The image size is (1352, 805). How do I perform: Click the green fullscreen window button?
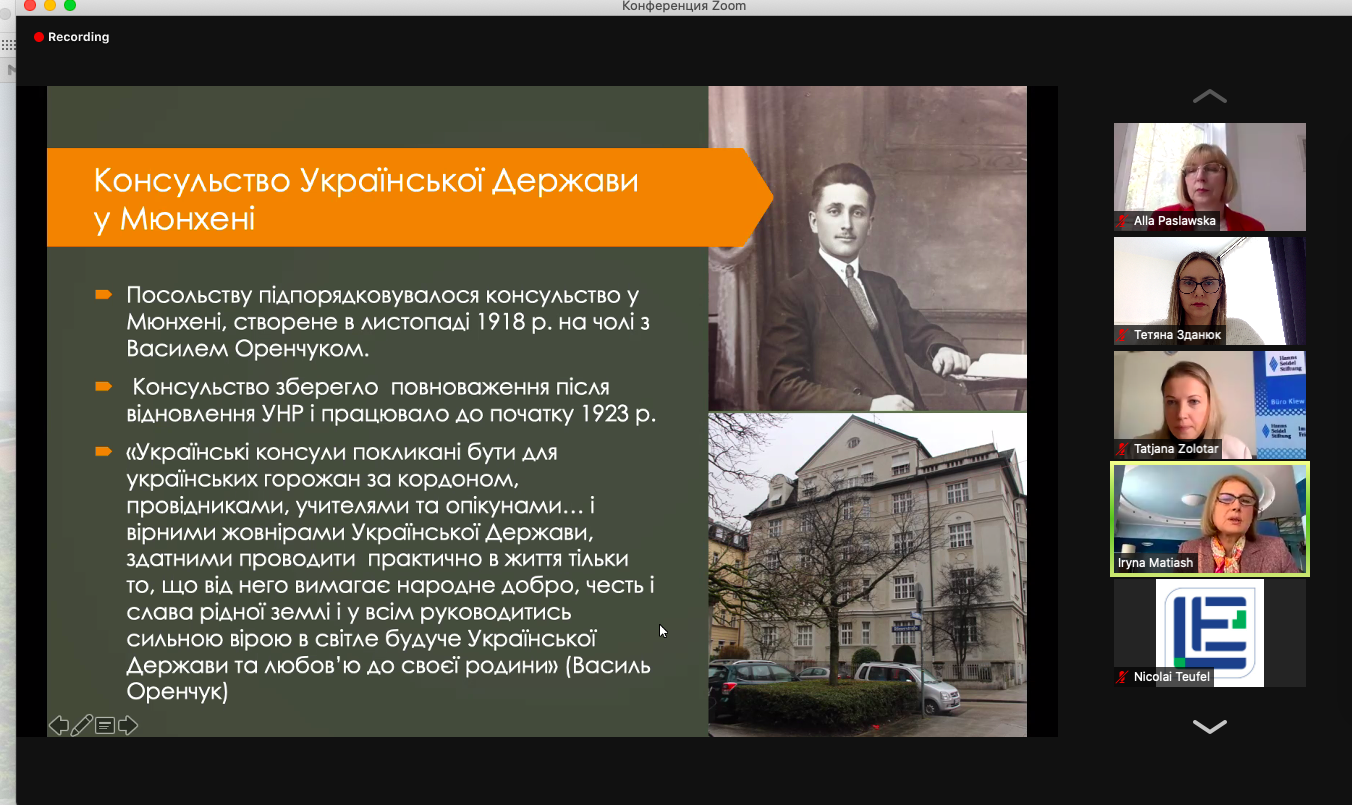coord(70,6)
